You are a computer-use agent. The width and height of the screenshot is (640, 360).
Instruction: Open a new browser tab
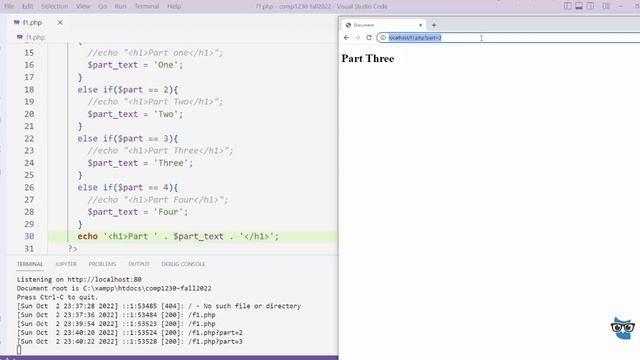point(434,25)
